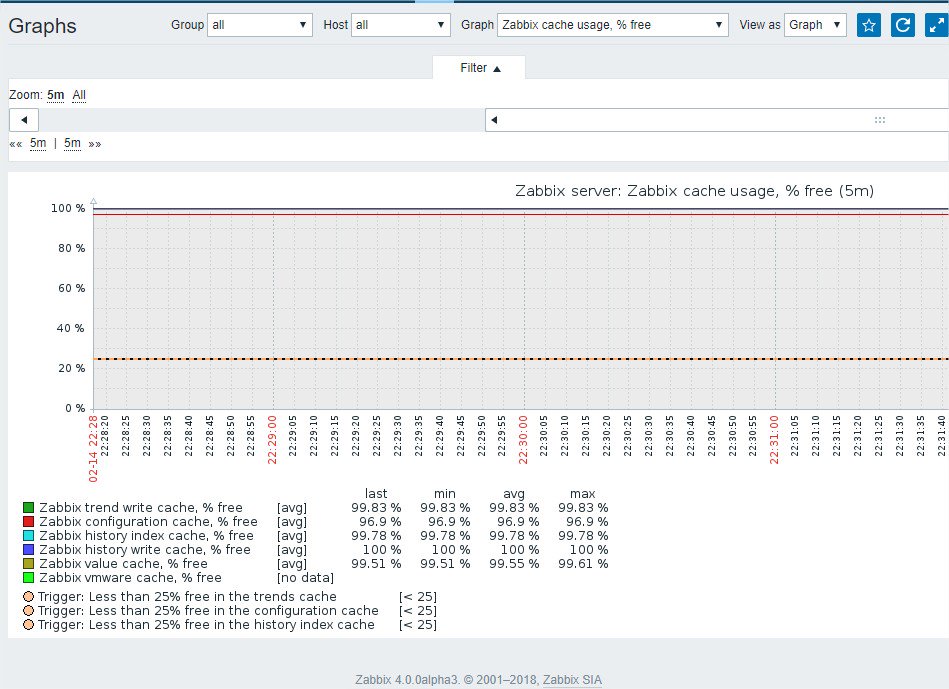The width and height of the screenshot is (949, 689).
Task: Click the cyan history index cache swatch
Action: point(28,535)
